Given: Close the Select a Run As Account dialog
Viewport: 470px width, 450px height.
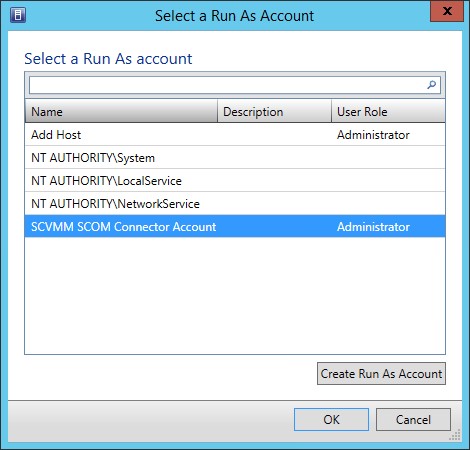Looking at the screenshot, I should tap(447, 11).
